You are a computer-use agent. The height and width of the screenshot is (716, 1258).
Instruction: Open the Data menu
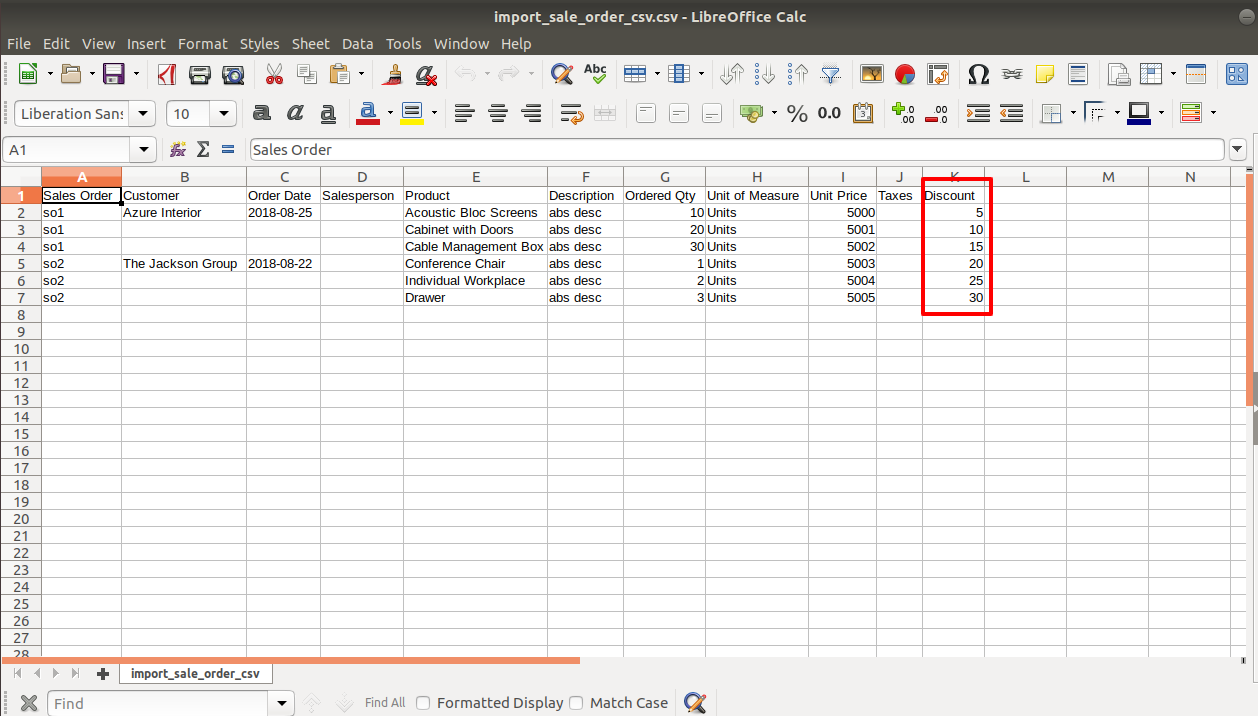pyautogui.click(x=357, y=44)
